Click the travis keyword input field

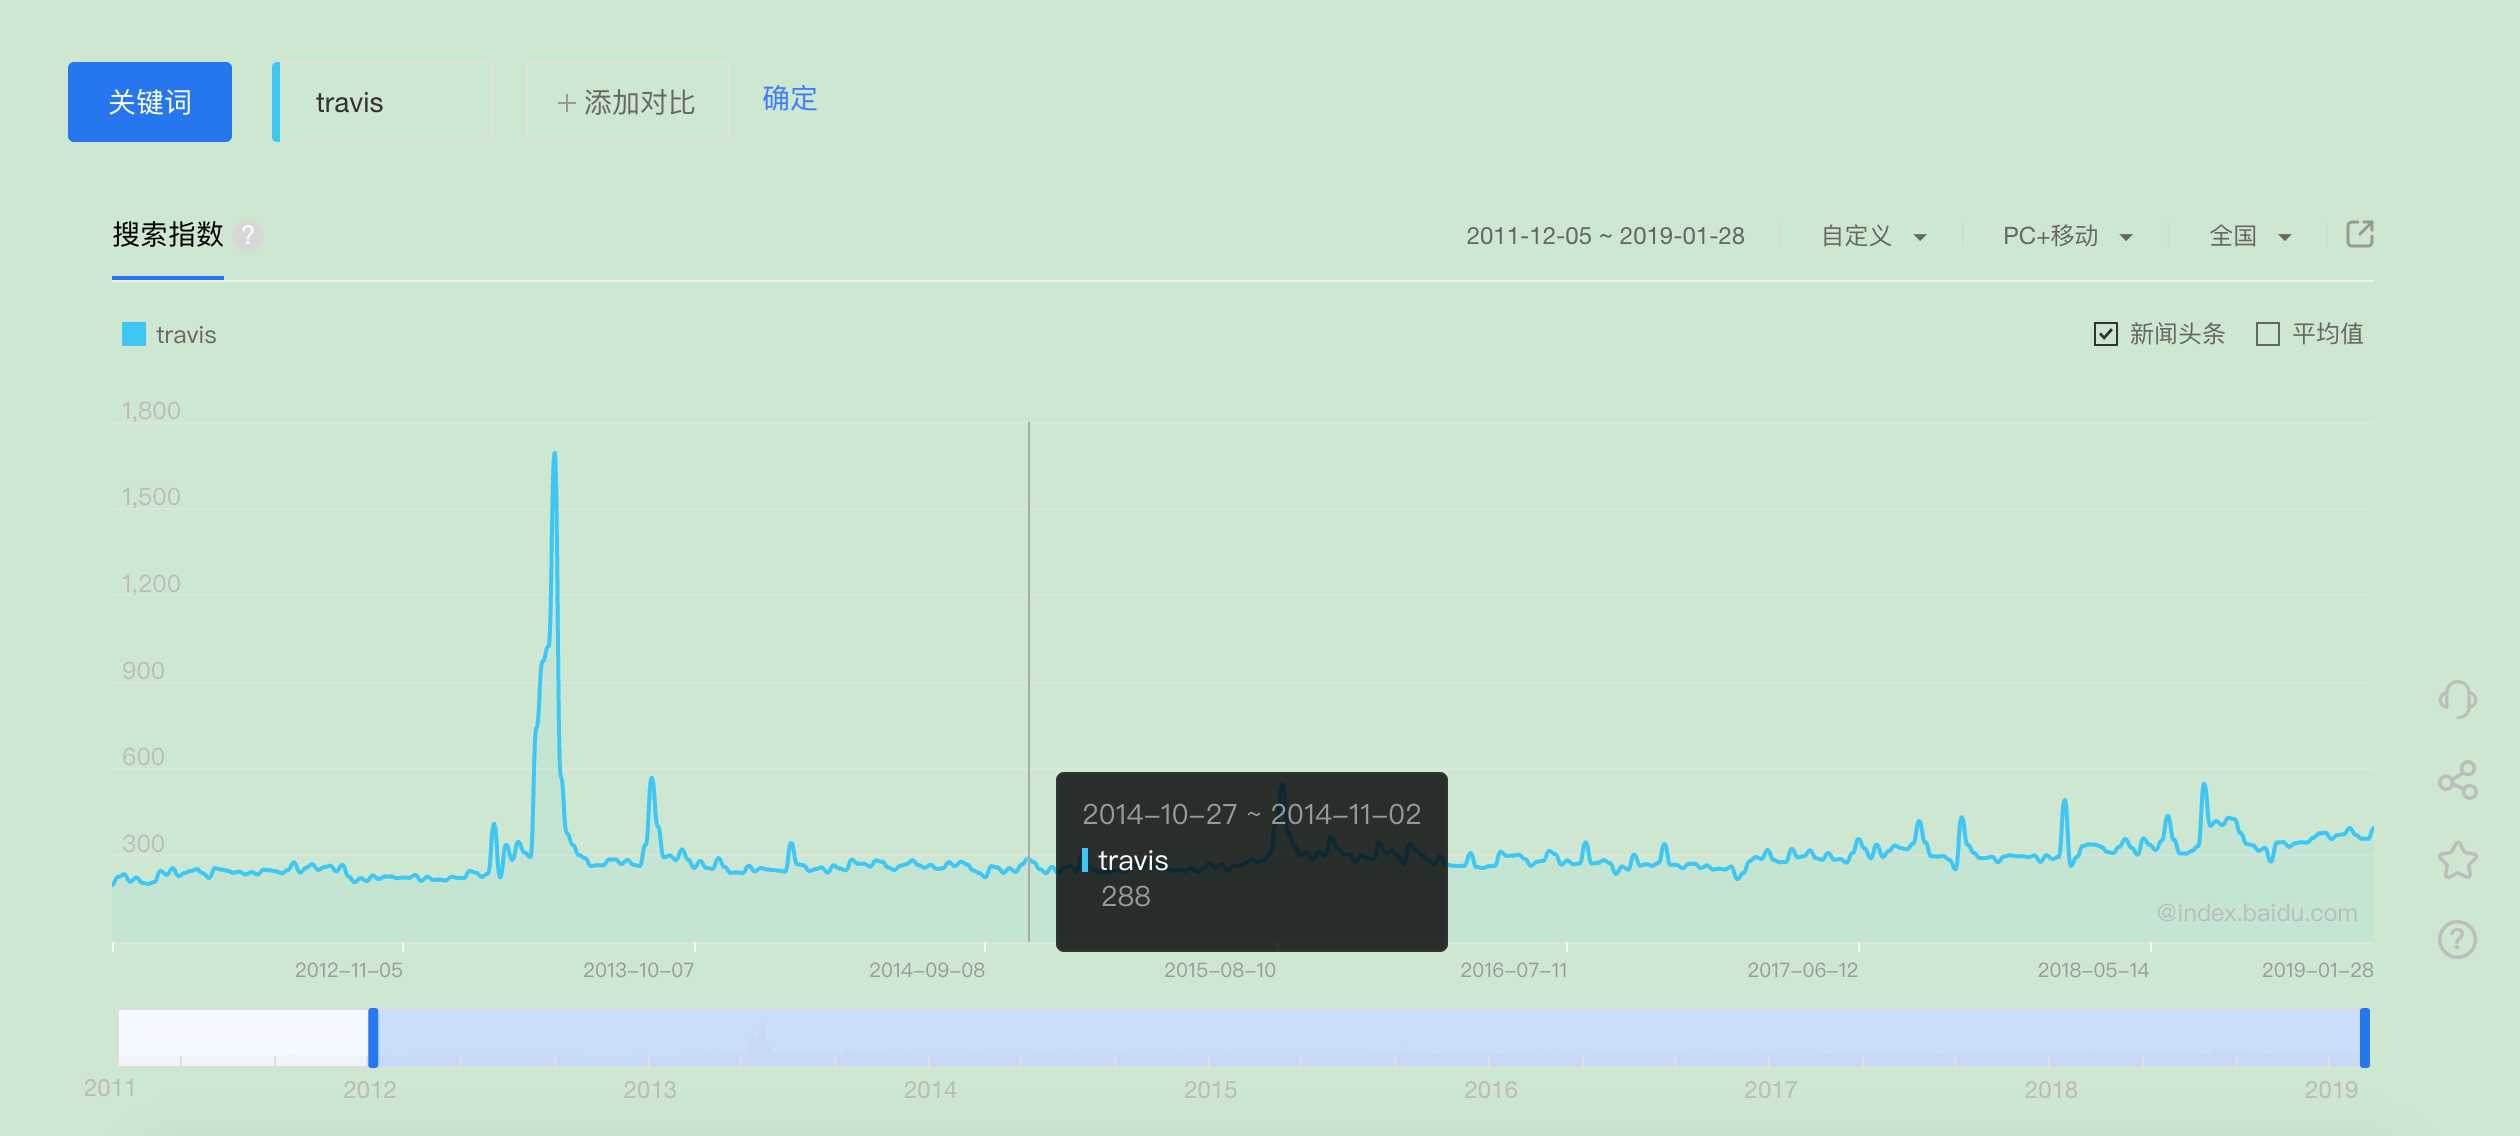(x=383, y=102)
